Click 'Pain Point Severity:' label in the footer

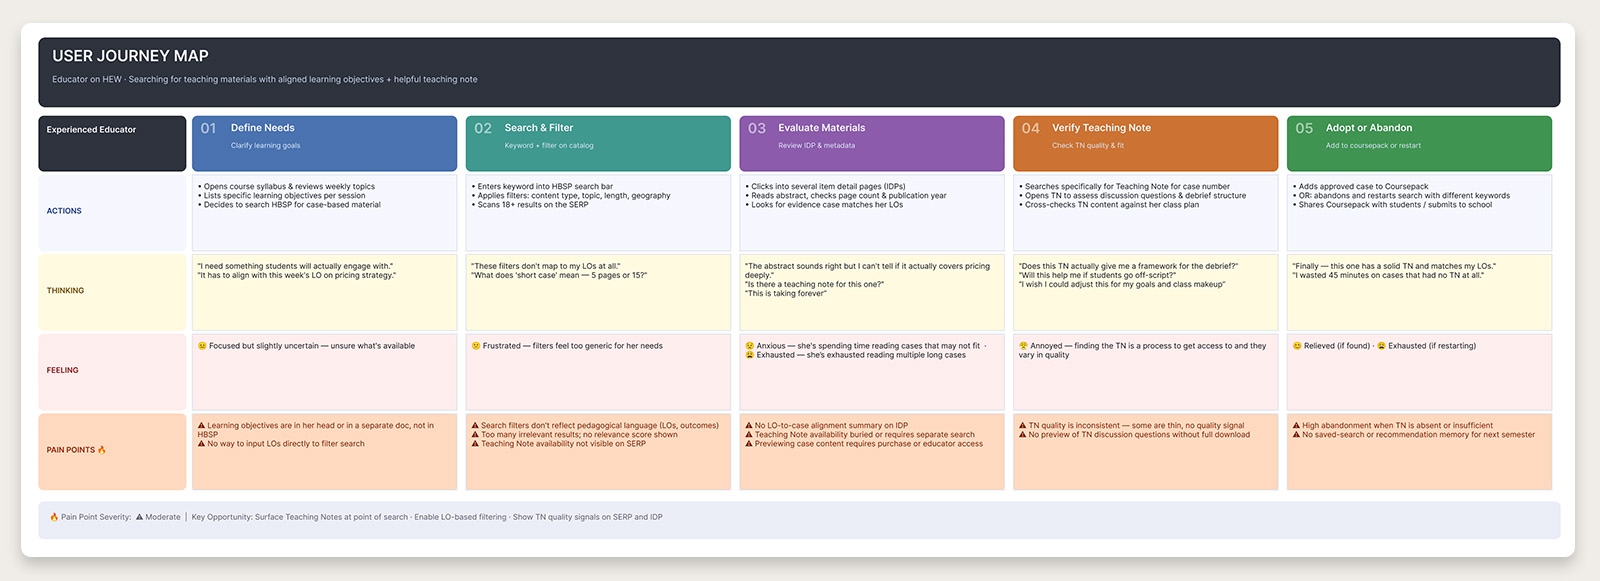(x=96, y=517)
